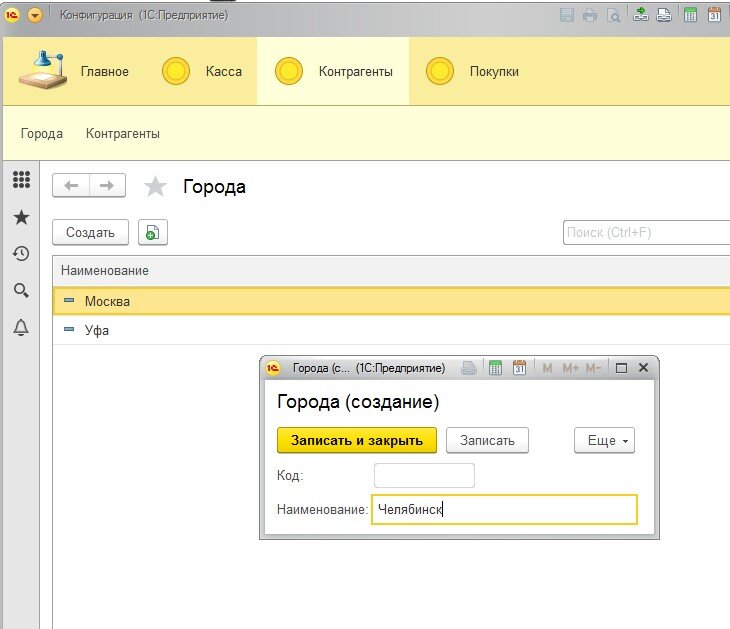
Task: Open the History clock icon in the sidebar
Action: click(x=21, y=253)
